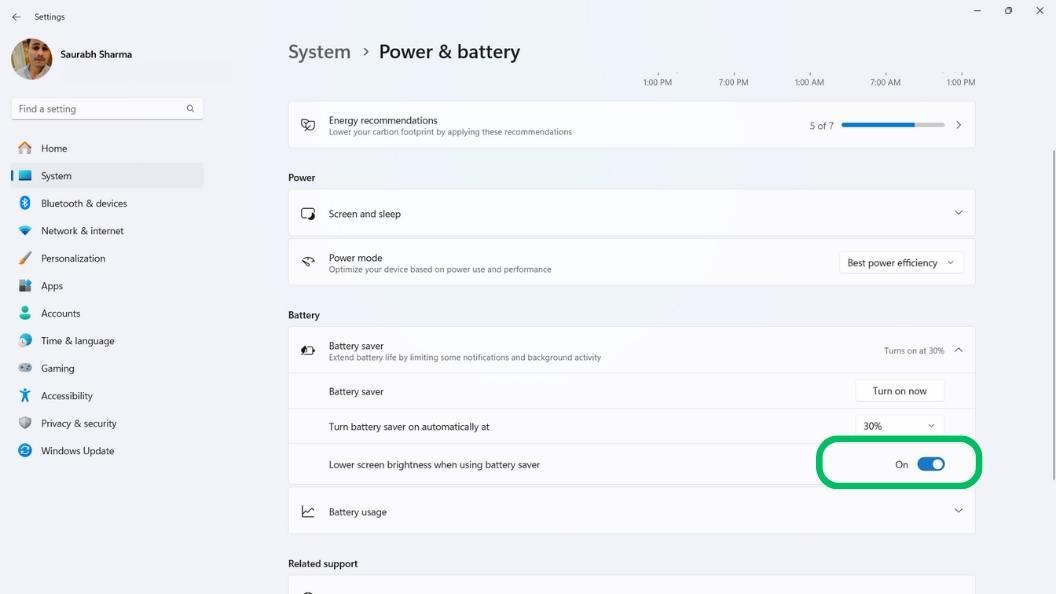
Task: Click the Network & internet wifi icon
Action: click(25, 231)
